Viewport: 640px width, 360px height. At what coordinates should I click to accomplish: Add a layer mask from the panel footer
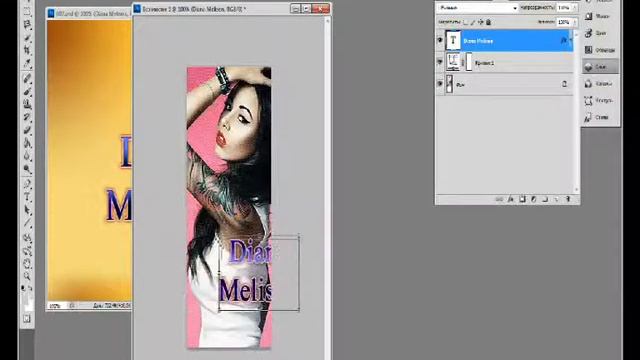point(522,200)
